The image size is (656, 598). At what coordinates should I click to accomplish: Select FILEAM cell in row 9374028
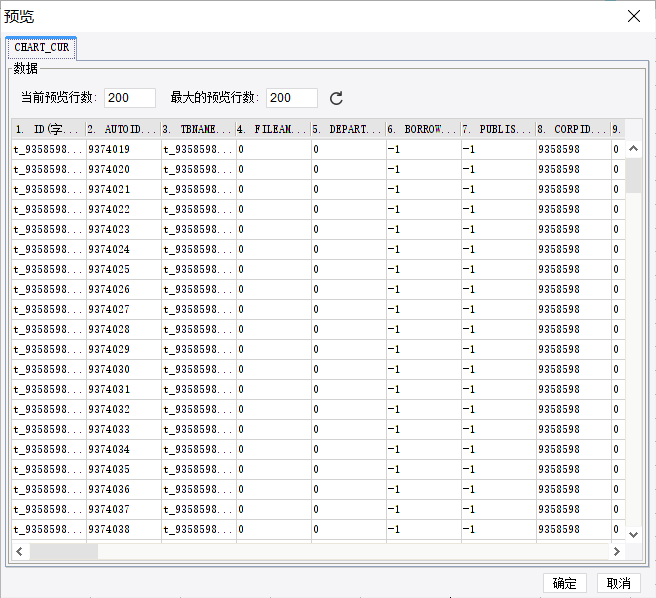[x=274, y=329]
